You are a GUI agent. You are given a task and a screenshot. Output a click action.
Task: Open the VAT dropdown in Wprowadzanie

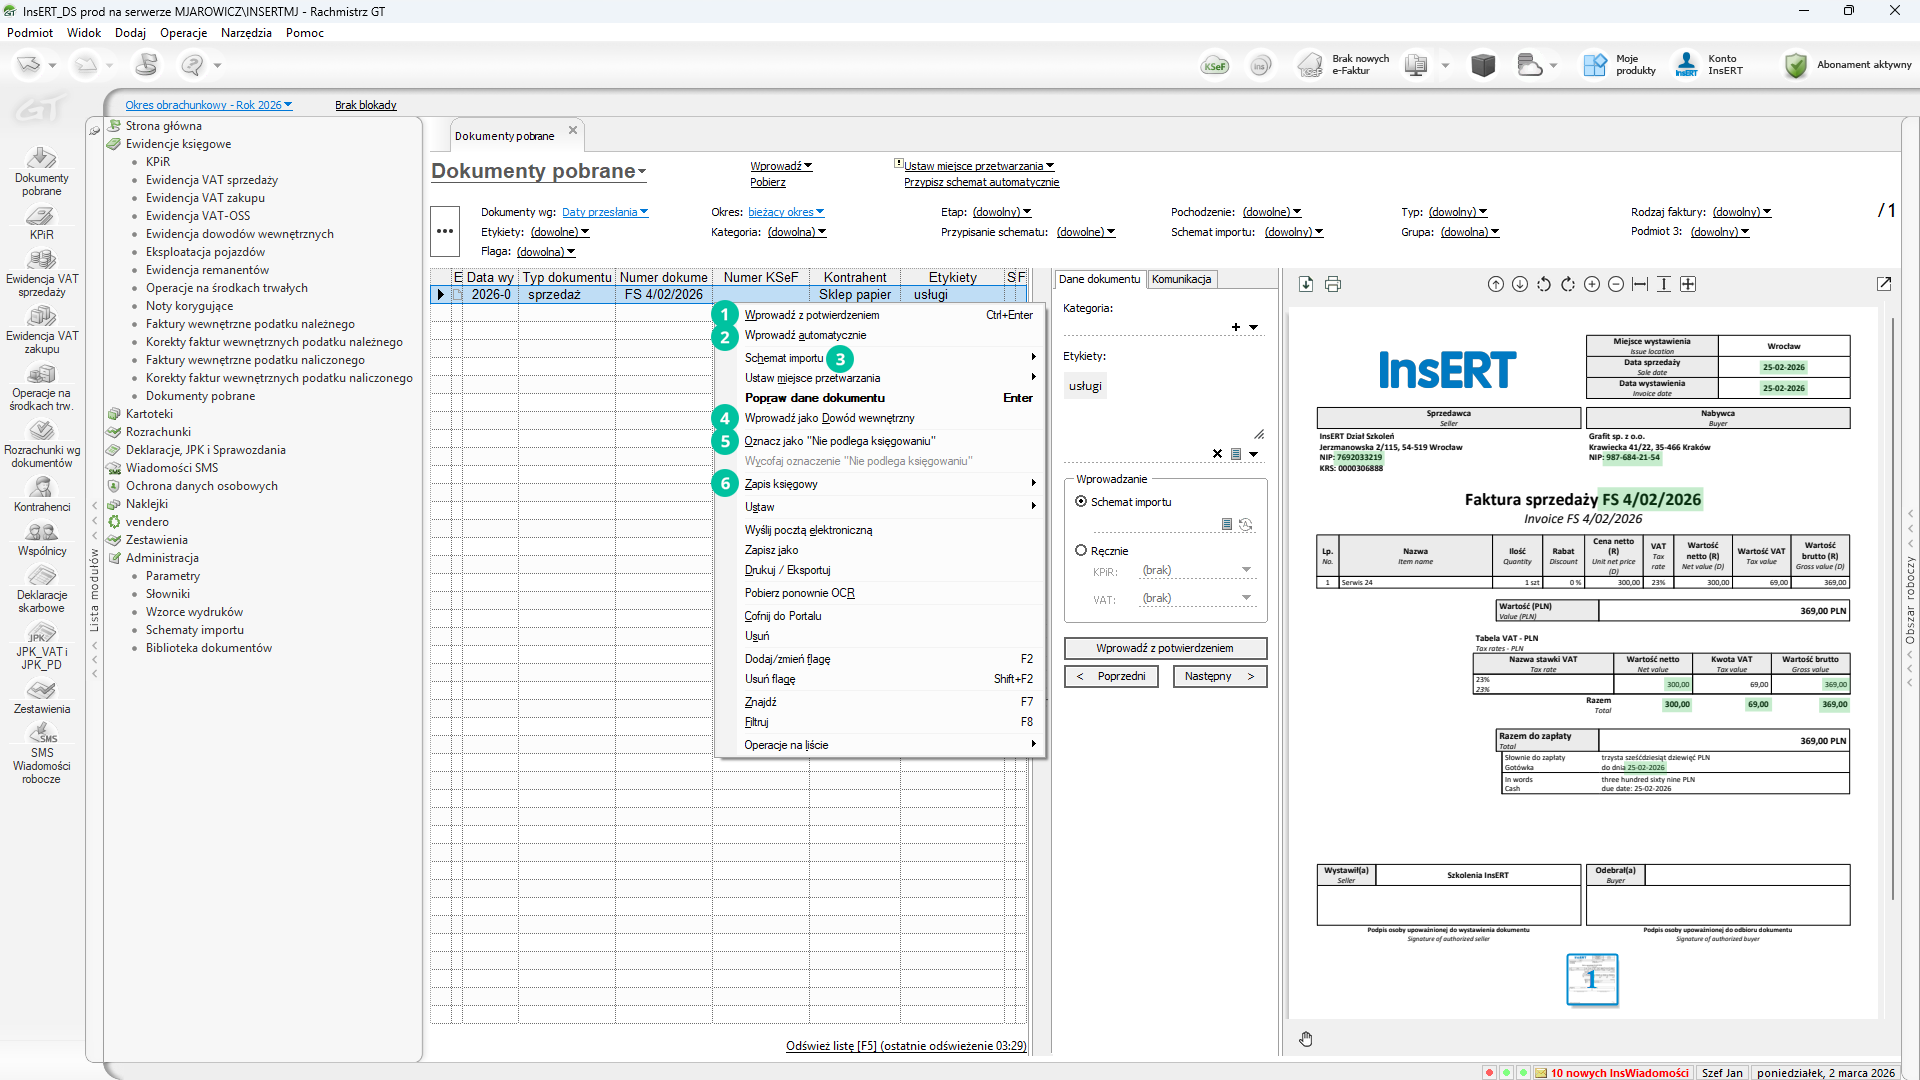tap(1246, 598)
